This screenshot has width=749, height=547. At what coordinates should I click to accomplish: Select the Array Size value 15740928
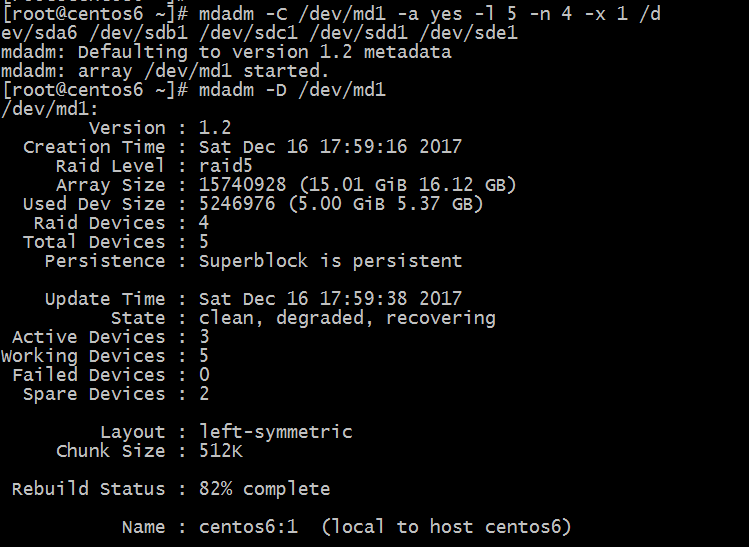[x=242, y=185]
